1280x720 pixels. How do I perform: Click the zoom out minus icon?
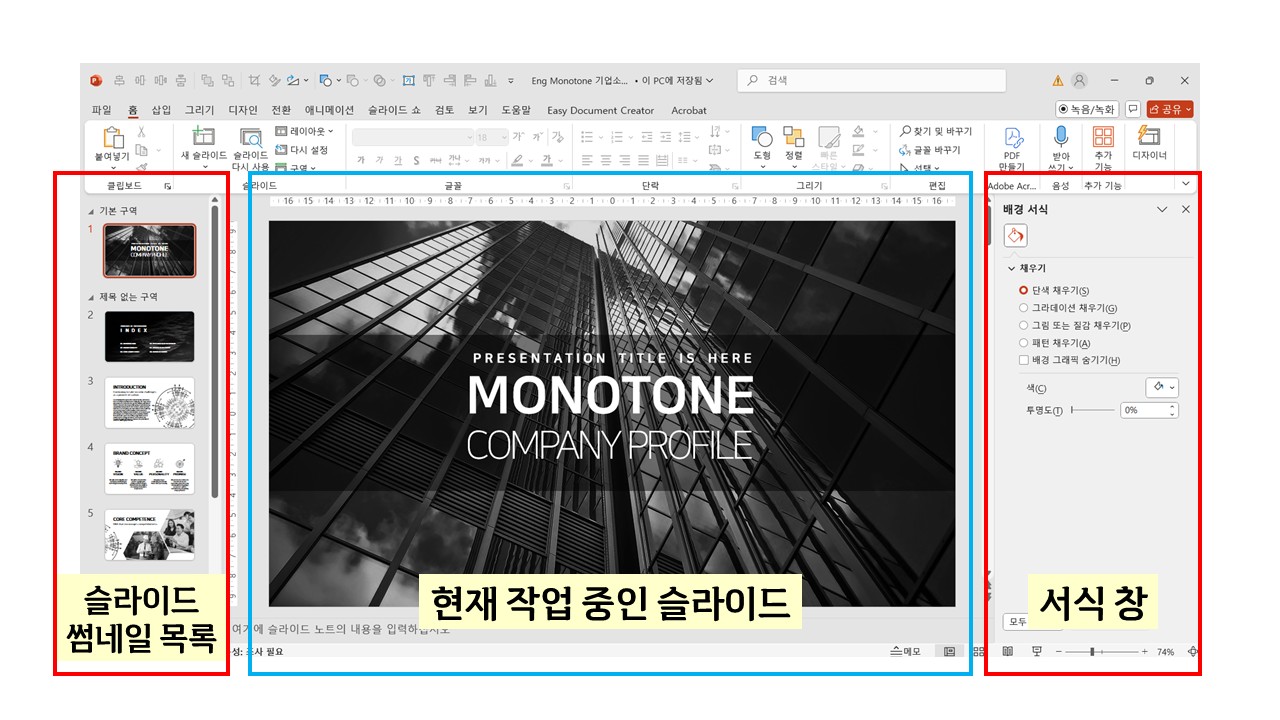[1059, 651]
